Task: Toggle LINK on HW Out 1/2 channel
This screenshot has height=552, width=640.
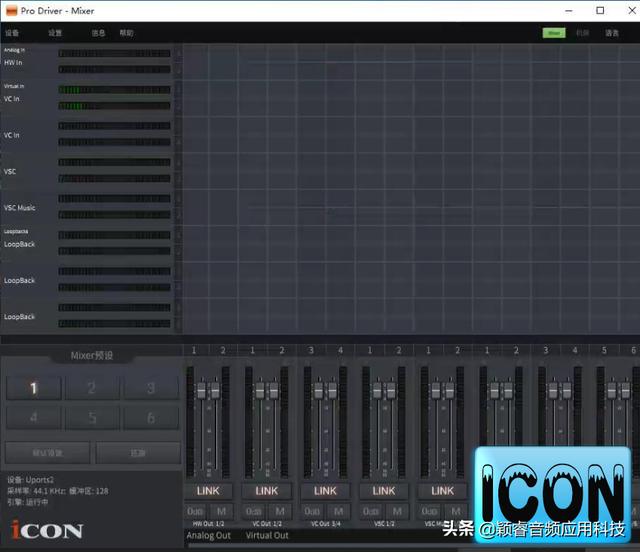Action: pyautogui.click(x=208, y=491)
